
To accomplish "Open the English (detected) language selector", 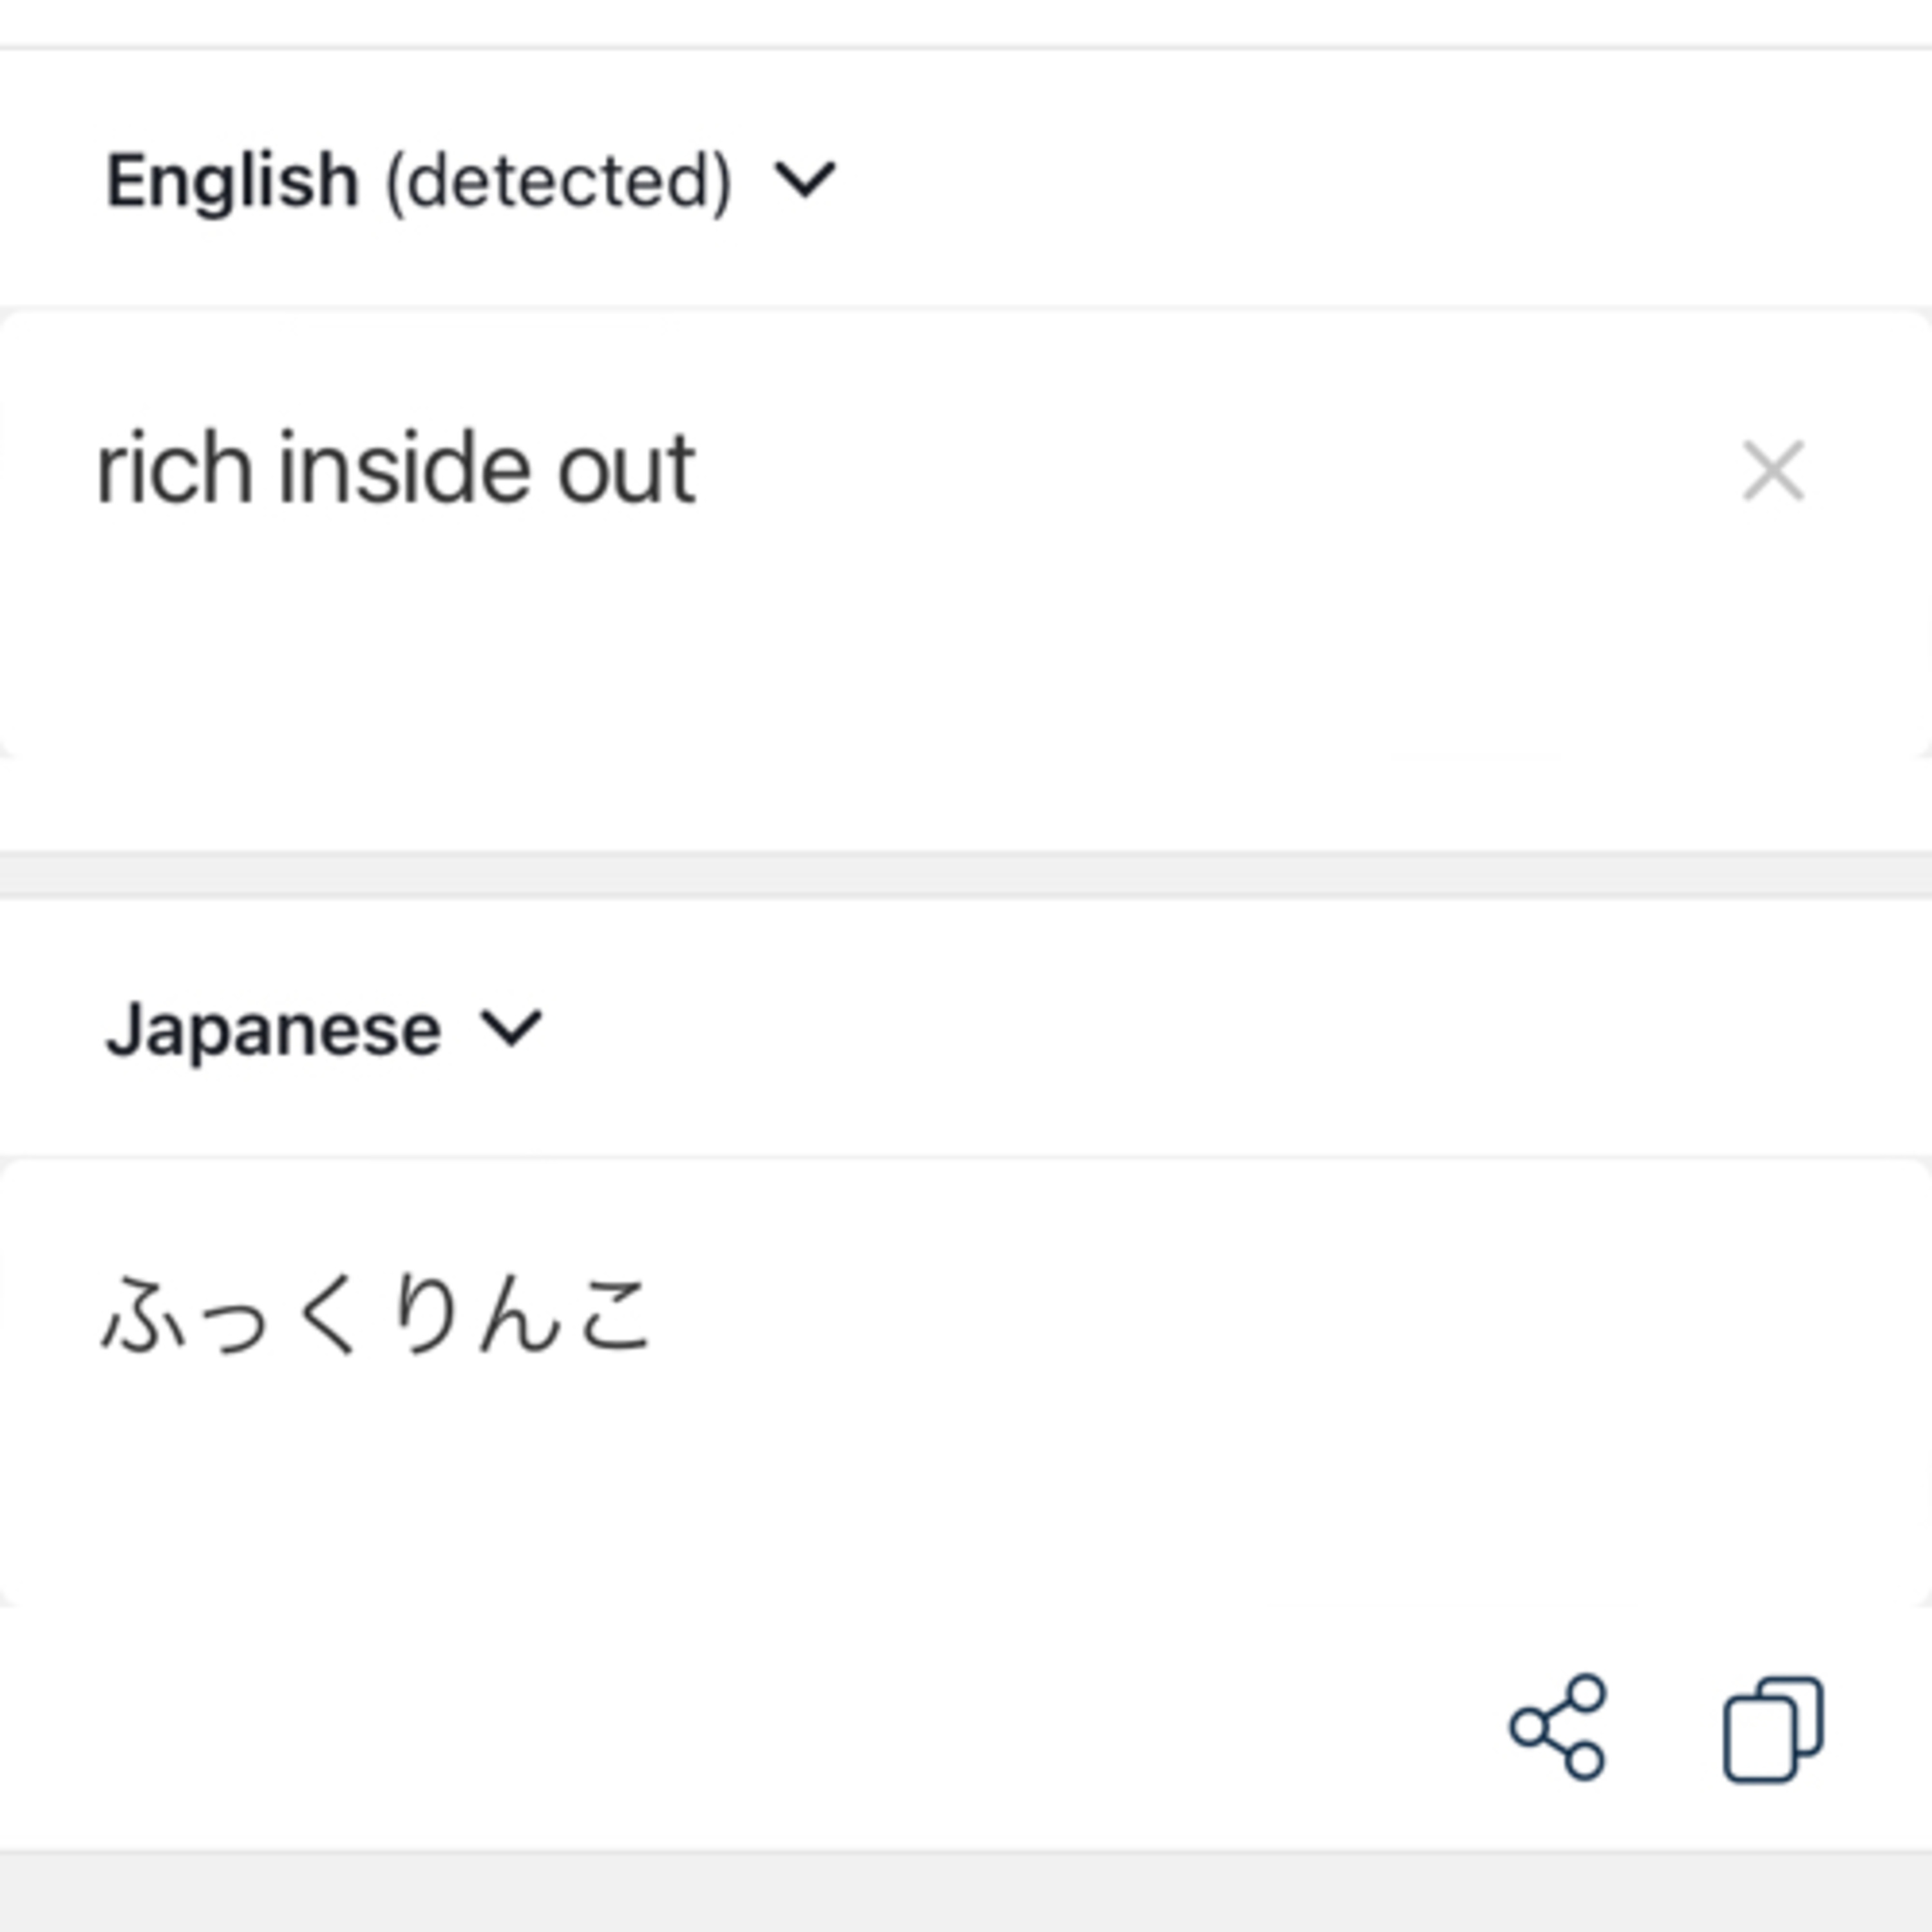I will 470,181.
